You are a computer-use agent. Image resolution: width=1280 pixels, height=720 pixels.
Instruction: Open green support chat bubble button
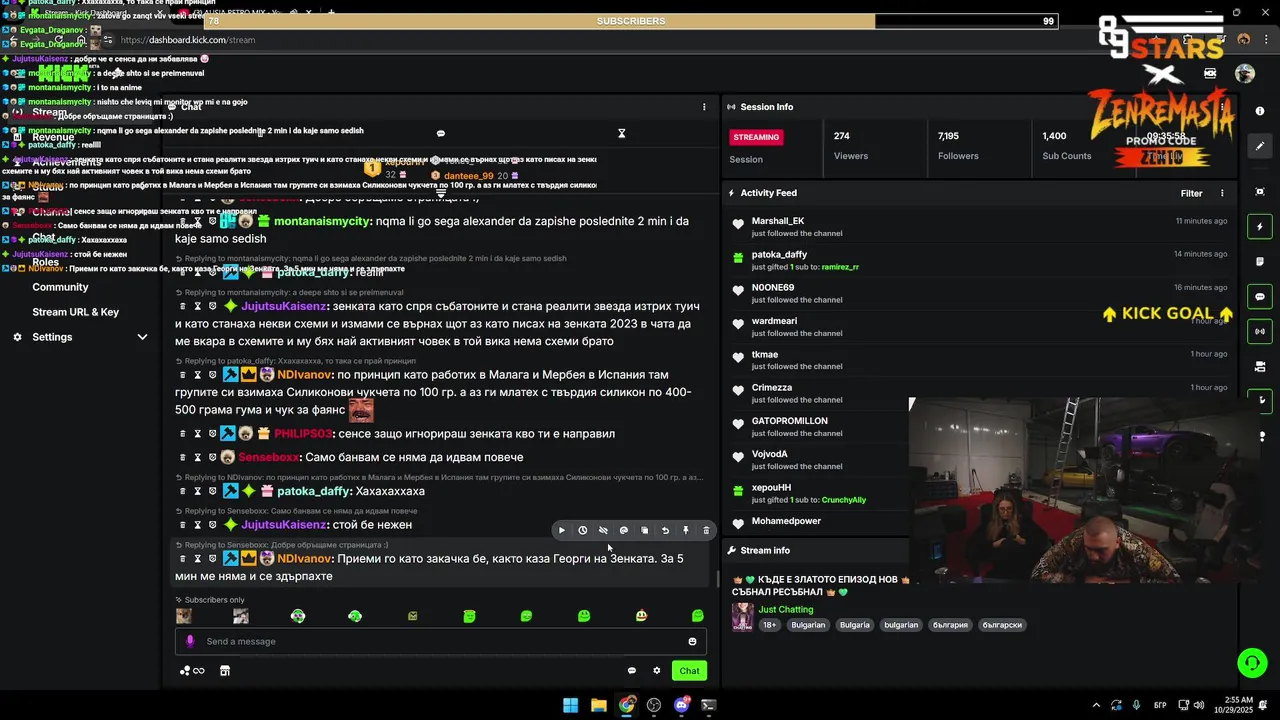pos(1252,662)
